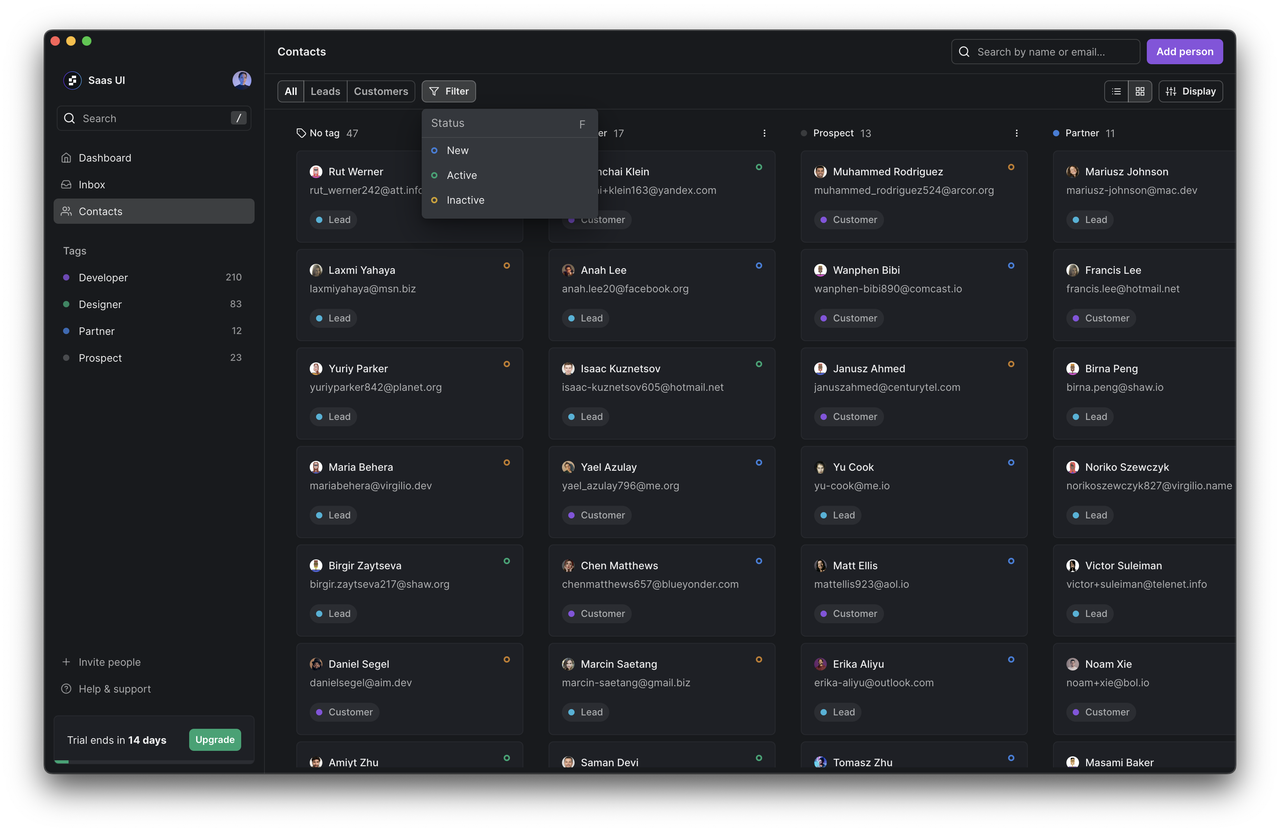Click the green Upgrade button

point(214,740)
